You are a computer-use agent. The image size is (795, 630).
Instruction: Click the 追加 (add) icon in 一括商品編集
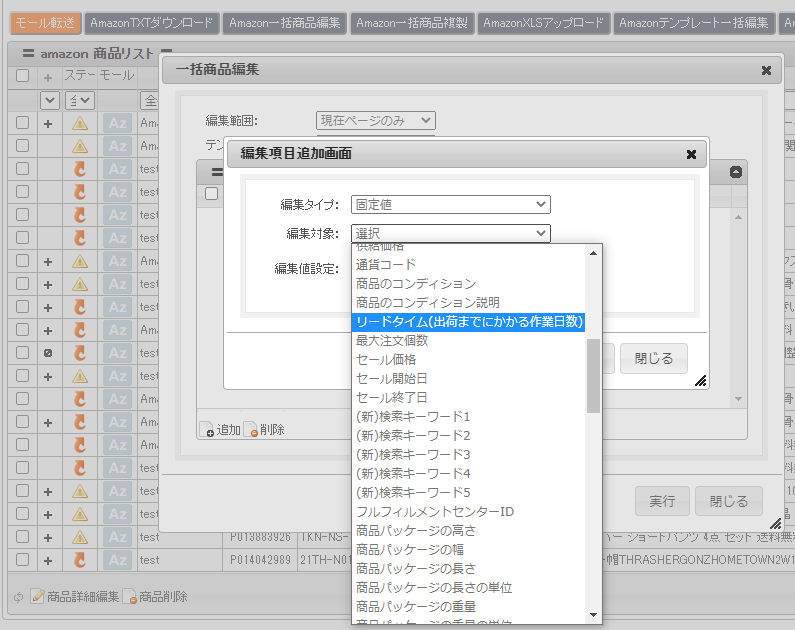point(207,430)
